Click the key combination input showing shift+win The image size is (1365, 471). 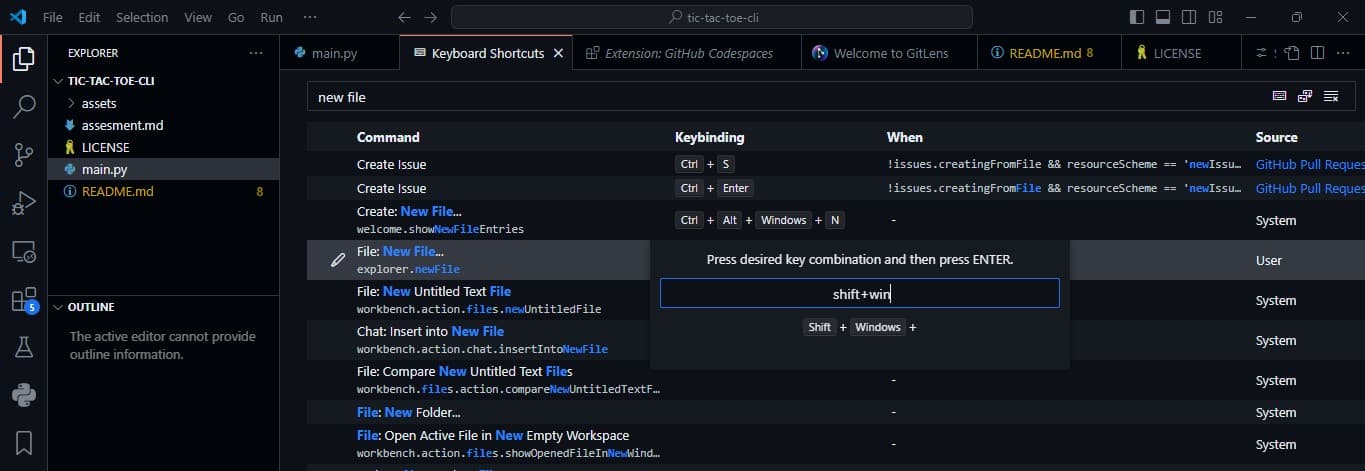(860, 293)
